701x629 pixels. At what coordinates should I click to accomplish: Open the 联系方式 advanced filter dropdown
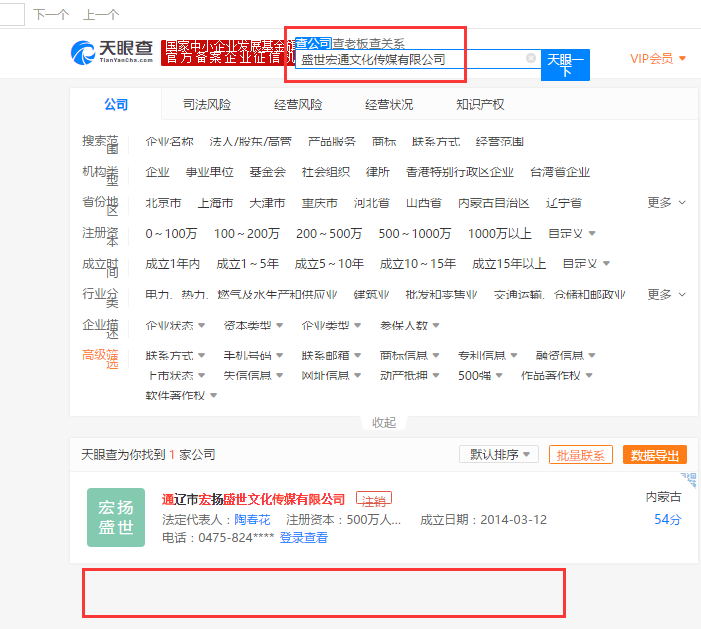[x=175, y=355]
